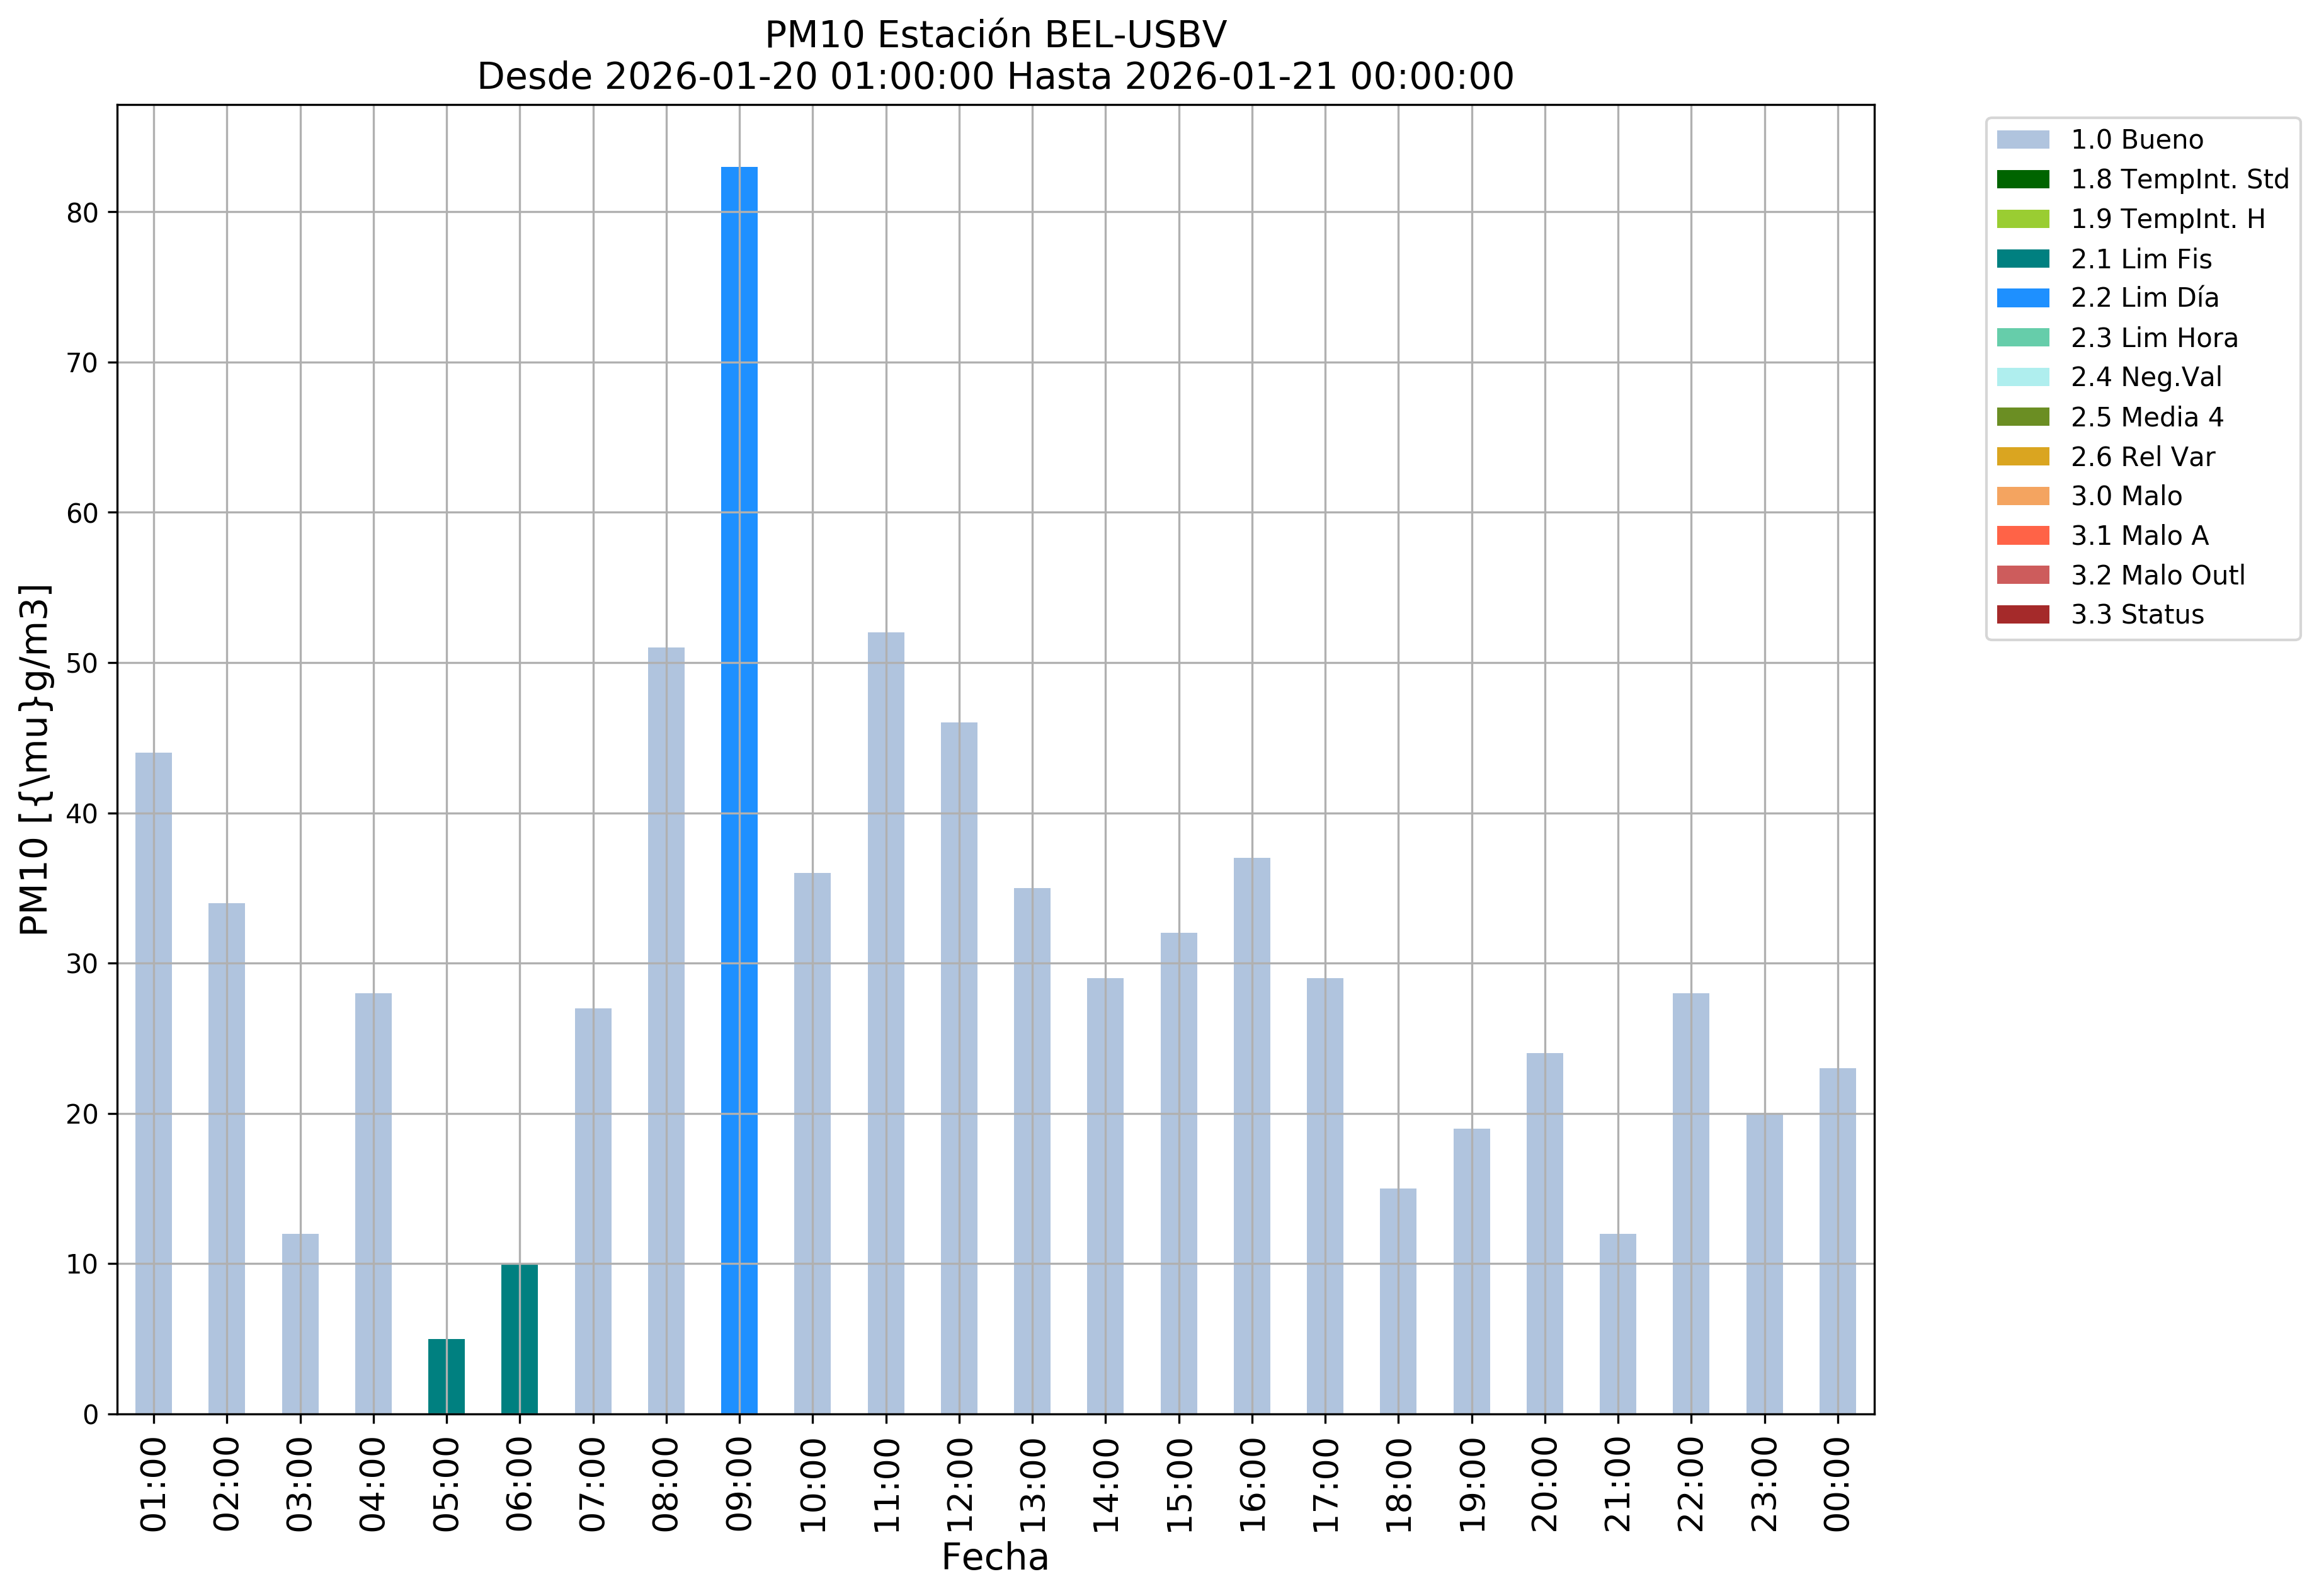Click the 1.0 Bueno legend color swatch
This screenshot has height=1596, width=2319.
[x=2022, y=140]
